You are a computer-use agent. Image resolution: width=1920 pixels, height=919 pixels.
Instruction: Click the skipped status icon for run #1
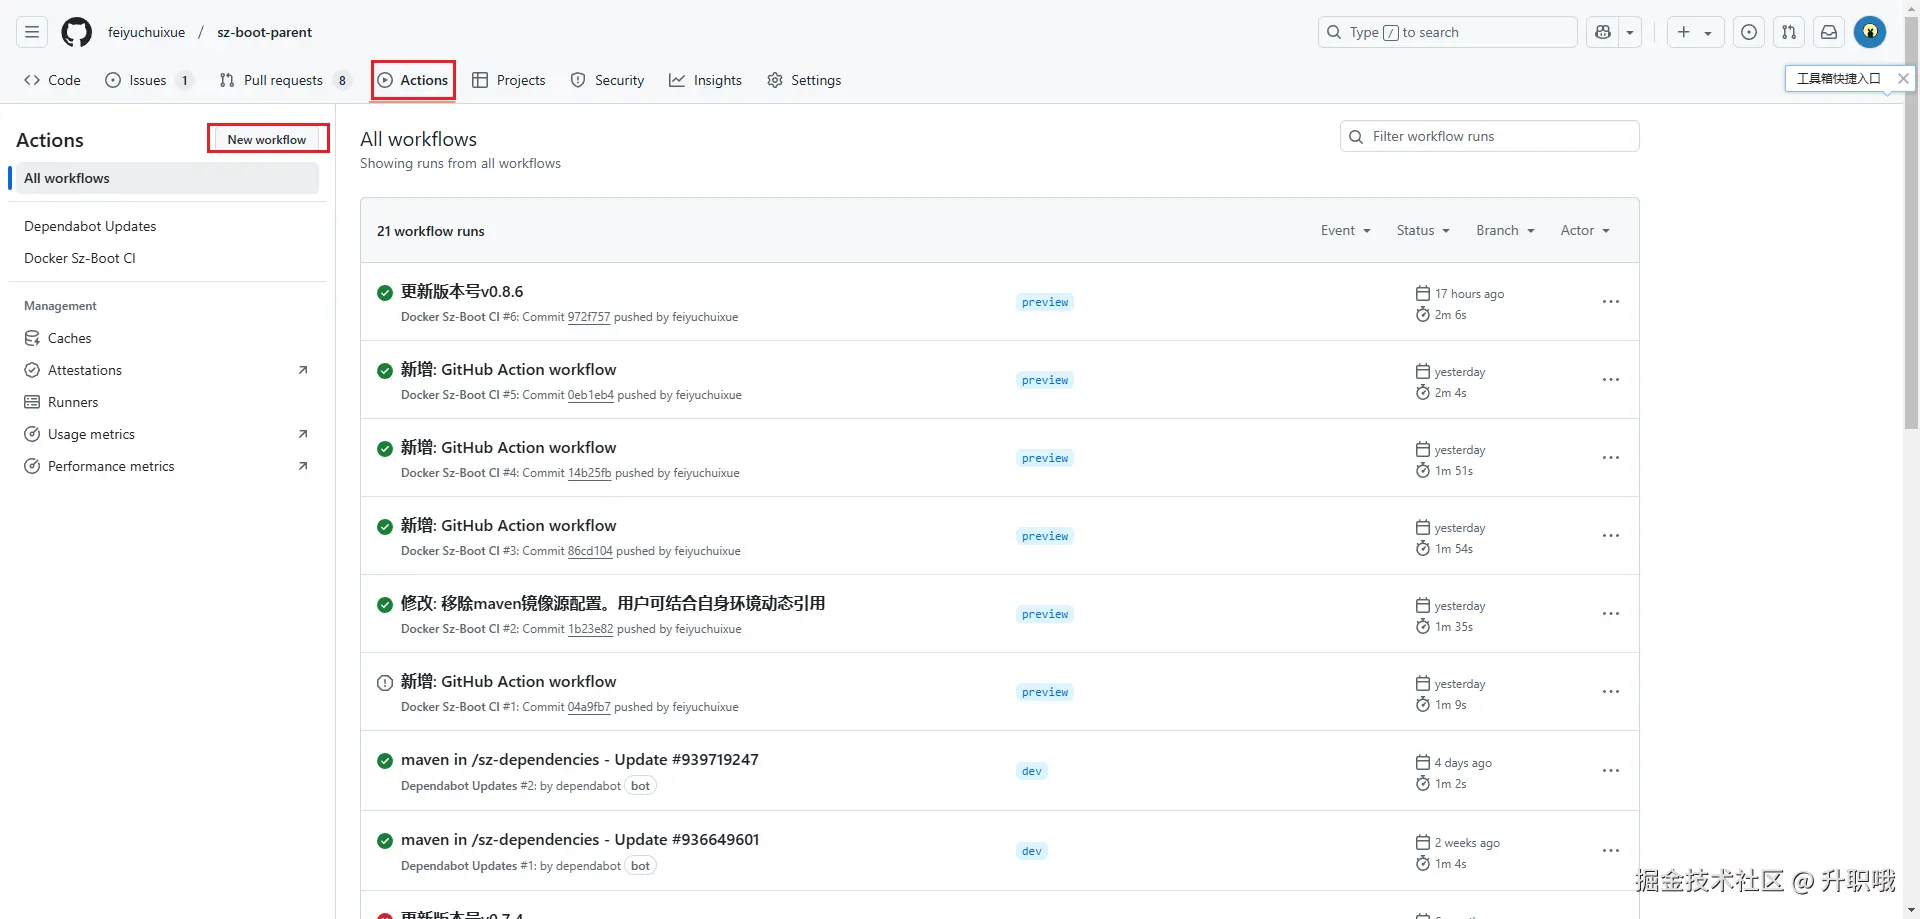(x=385, y=683)
